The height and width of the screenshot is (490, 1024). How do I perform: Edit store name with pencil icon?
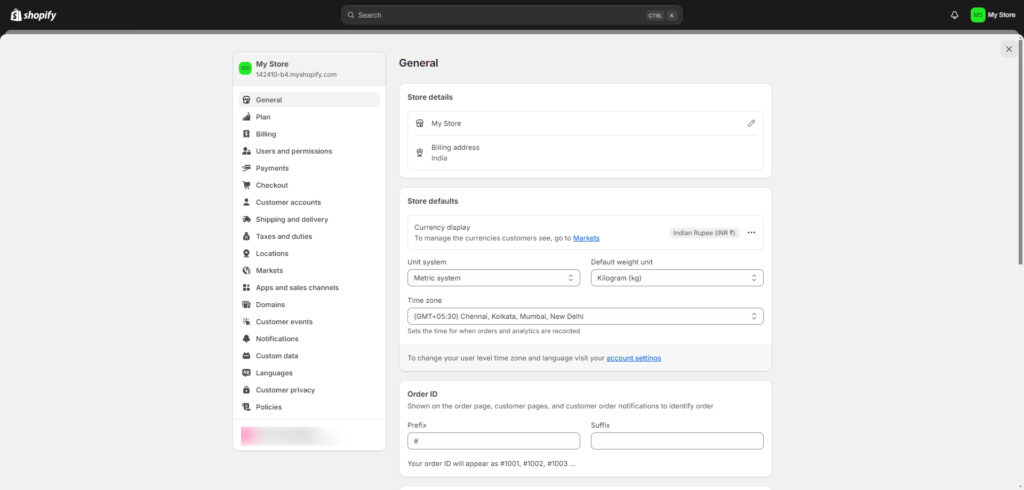tap(751, 123)
